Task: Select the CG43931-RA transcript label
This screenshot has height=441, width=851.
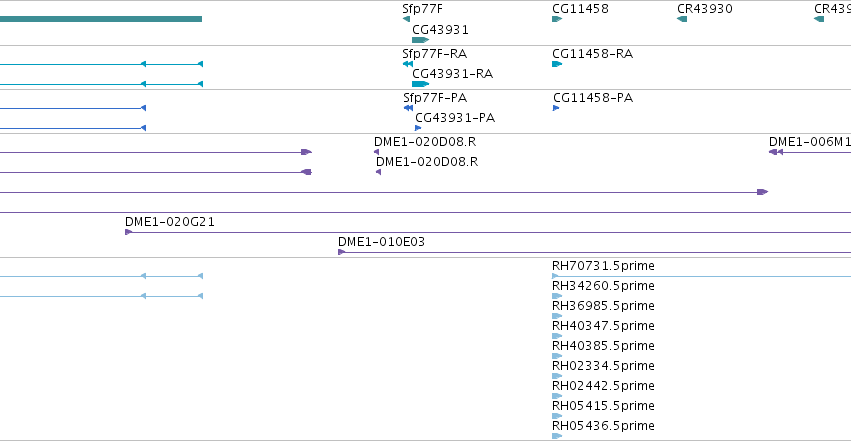Action: 452,73
